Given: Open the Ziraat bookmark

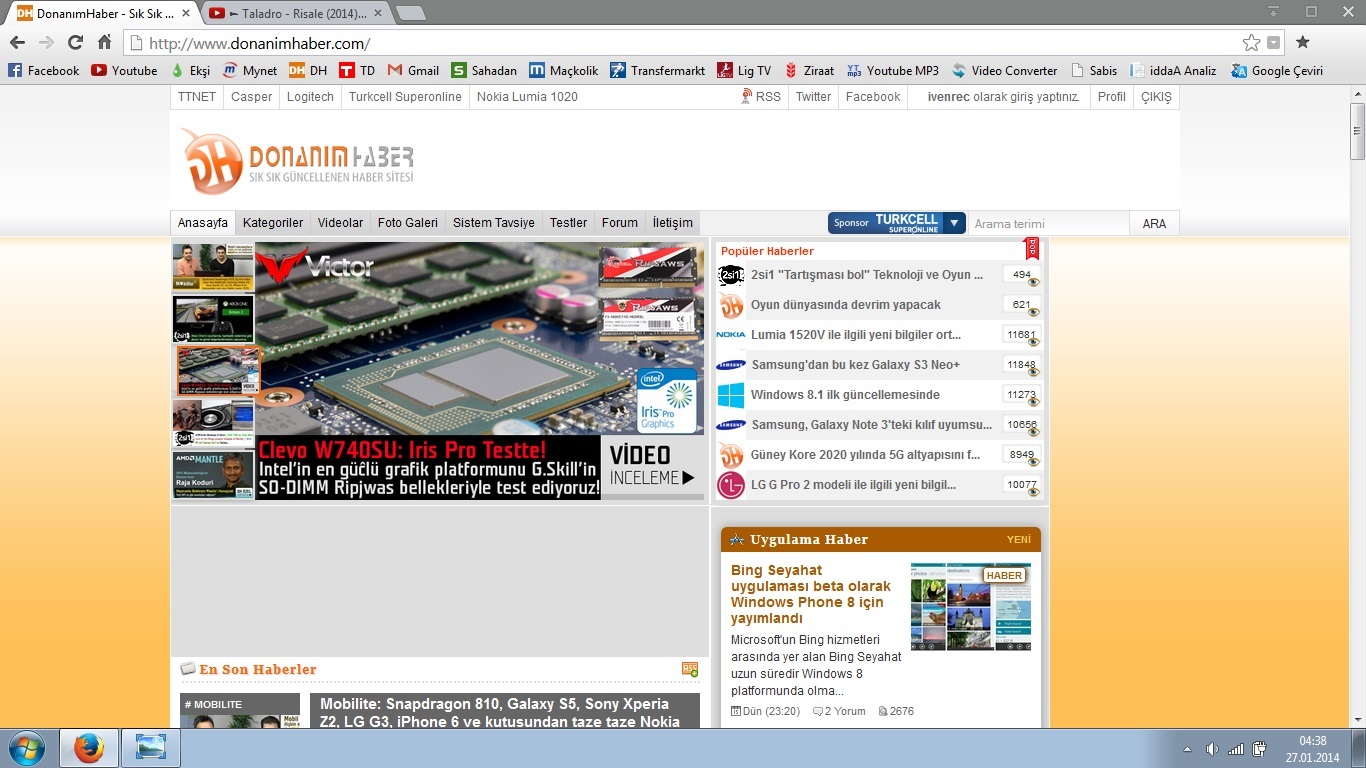Looking at the screenshot, I should pyautogui.click(x=809, y=71).
